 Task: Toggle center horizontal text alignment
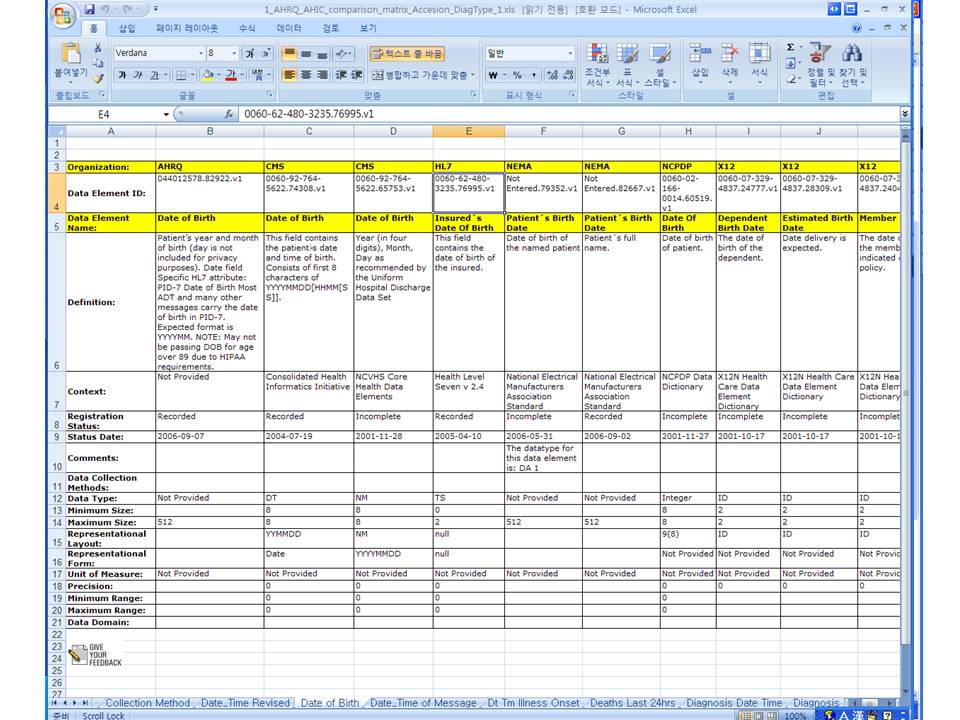point(306,75)
